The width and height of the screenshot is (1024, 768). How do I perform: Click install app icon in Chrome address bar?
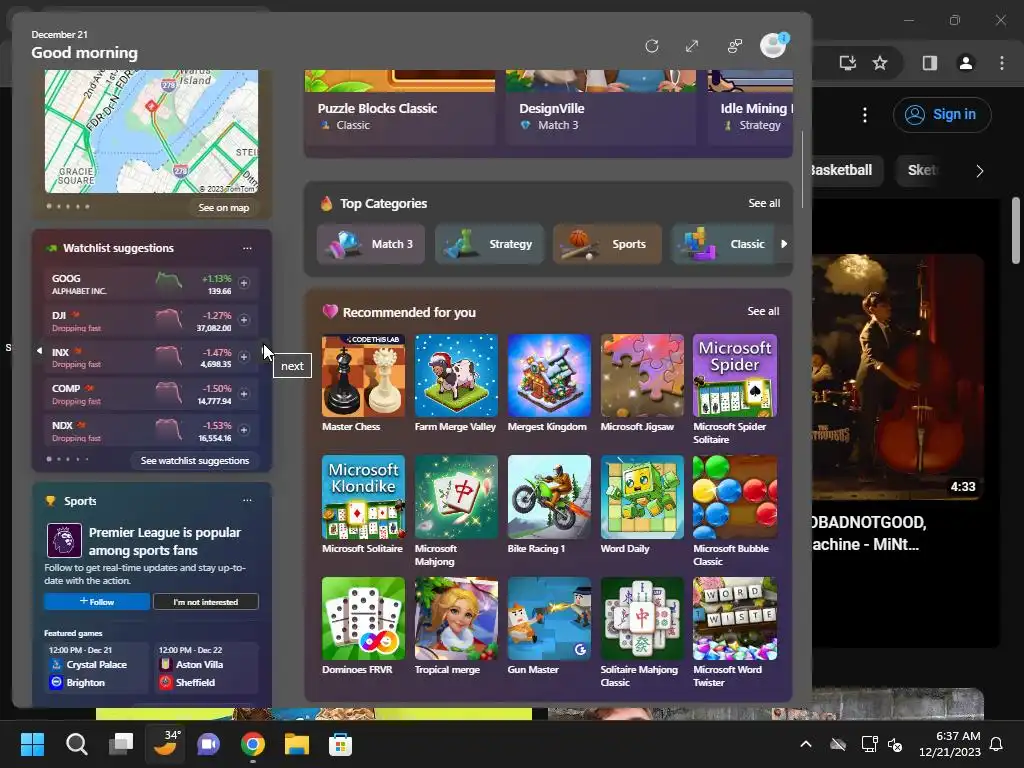[848, 63]
